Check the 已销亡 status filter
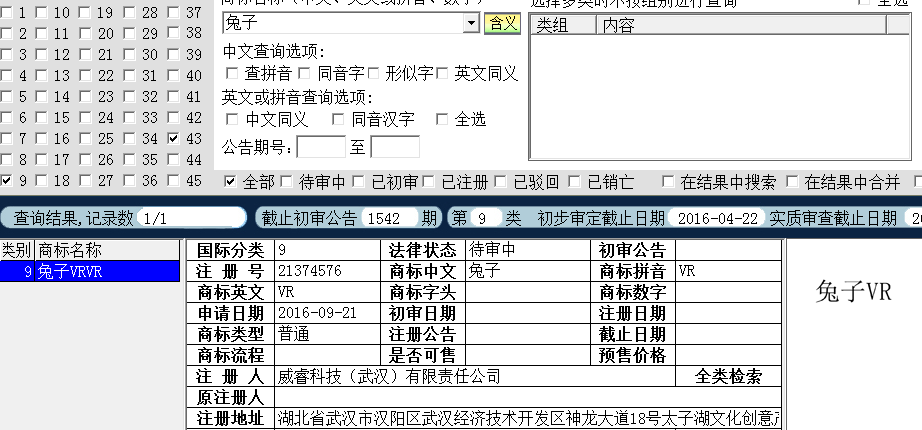922x430 pixels. pos(574,182)
